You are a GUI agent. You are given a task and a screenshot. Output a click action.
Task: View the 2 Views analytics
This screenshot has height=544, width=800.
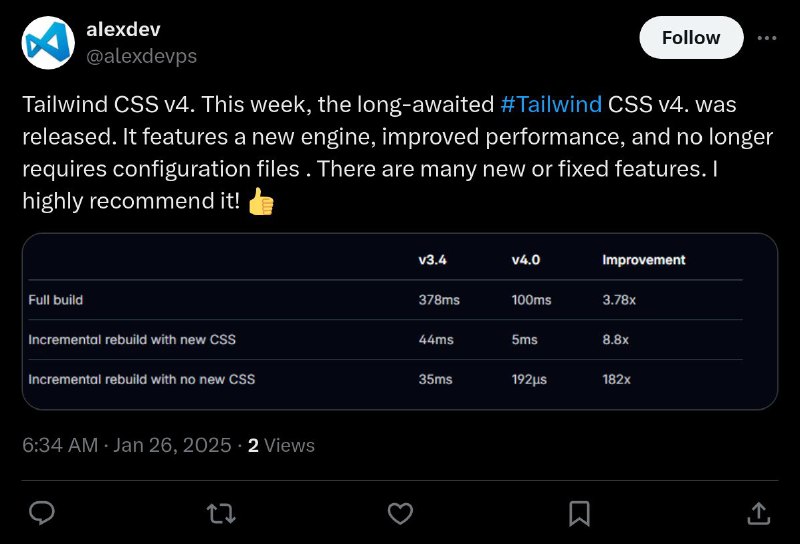[x=281, y=445]
